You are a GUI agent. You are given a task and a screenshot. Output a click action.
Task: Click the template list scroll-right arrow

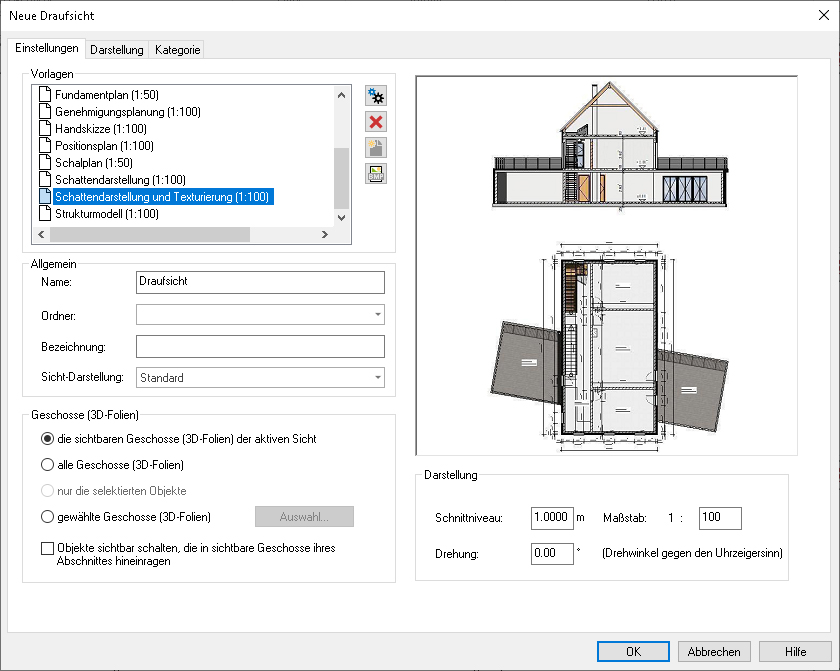325,235
